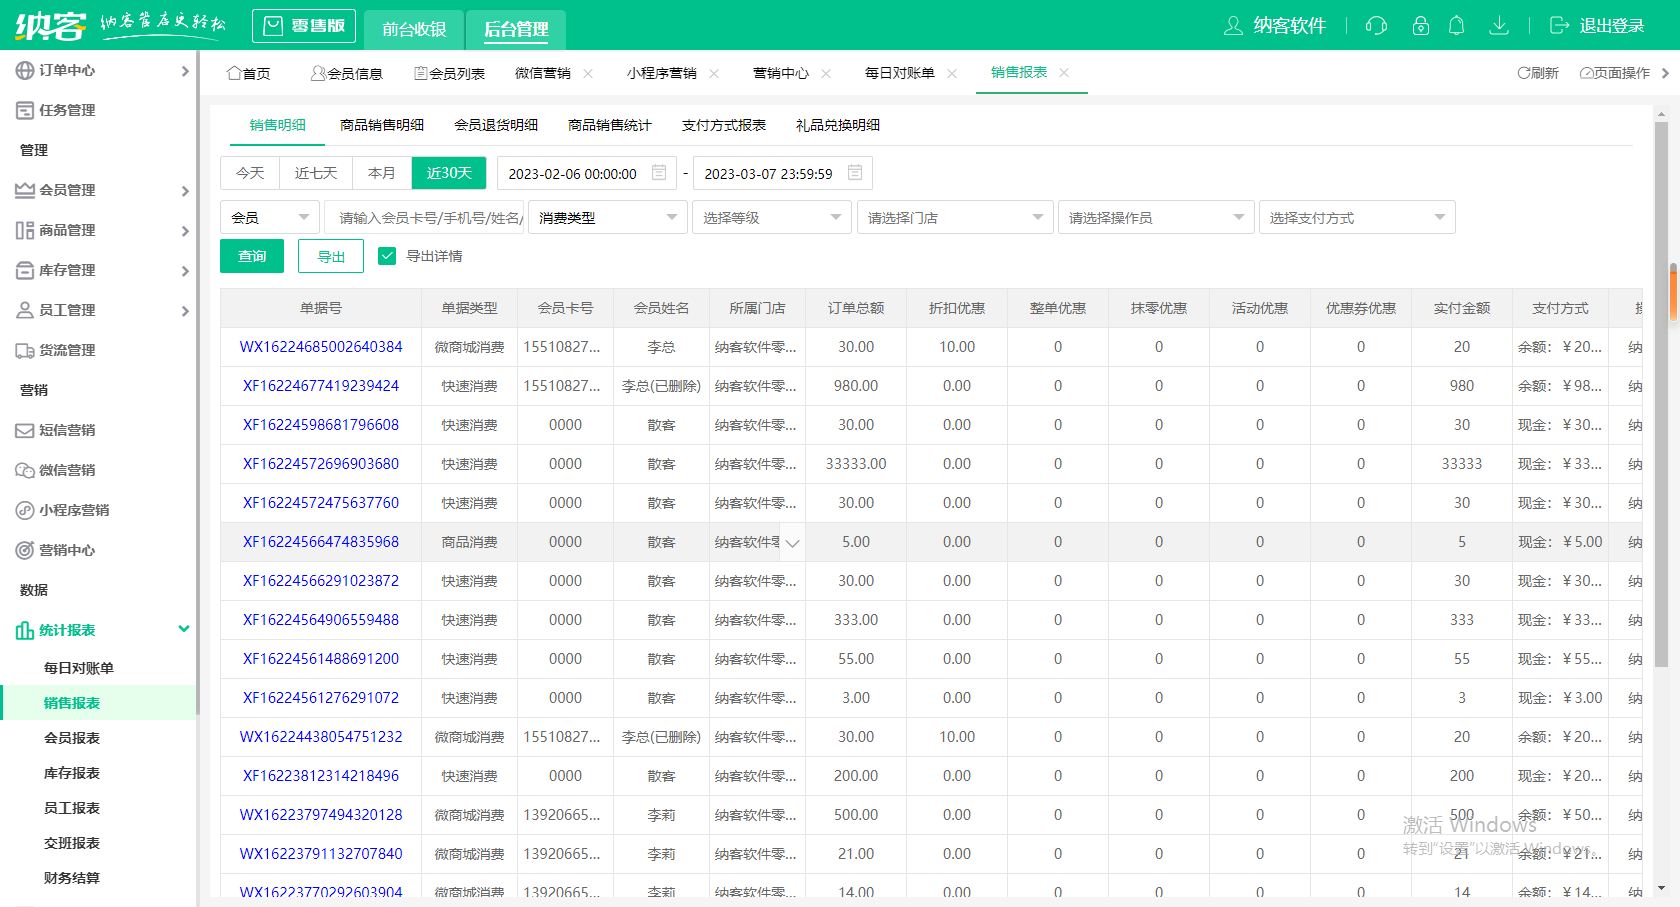Image resolution: width=1680 pixels, height=907 pixels.
Task: Click the lock screen icon
Action: point(1420,26)
